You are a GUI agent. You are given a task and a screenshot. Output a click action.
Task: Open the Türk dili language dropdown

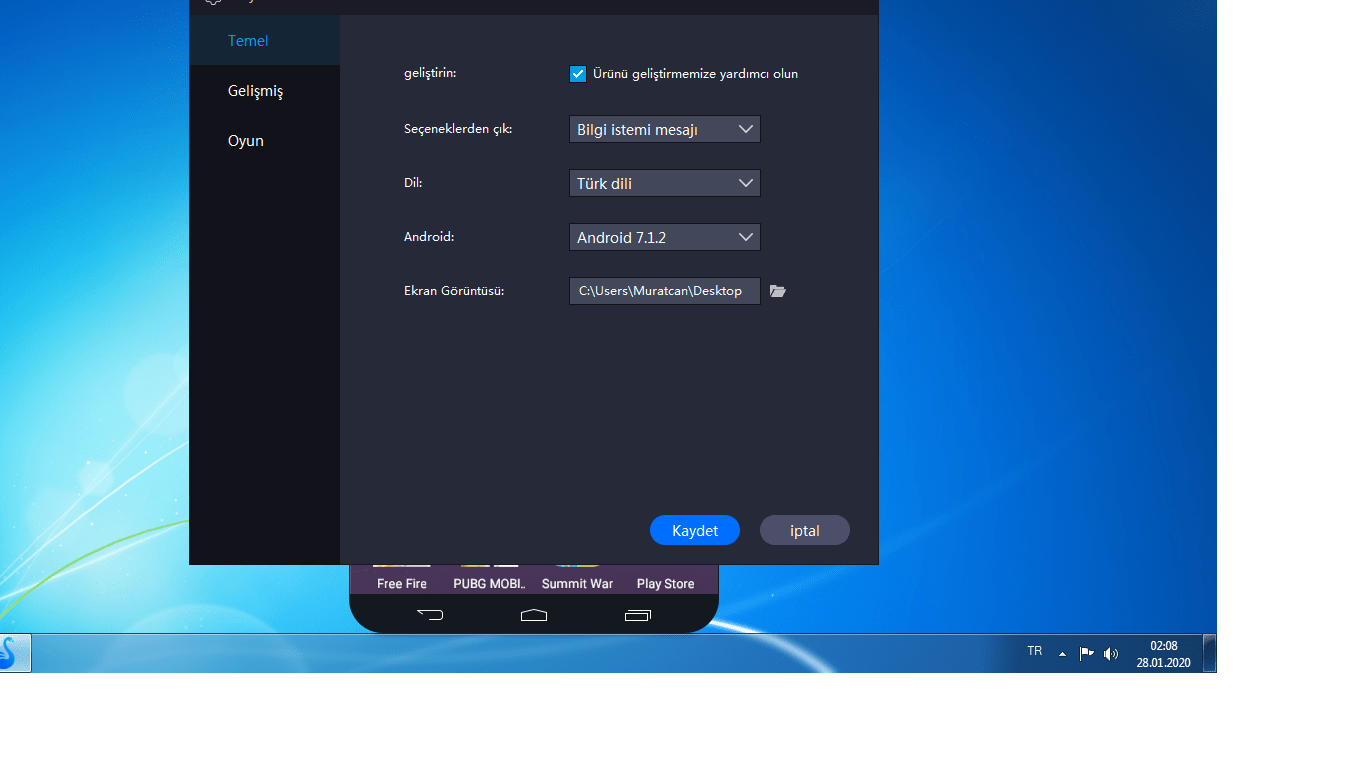tap(665, 183)
